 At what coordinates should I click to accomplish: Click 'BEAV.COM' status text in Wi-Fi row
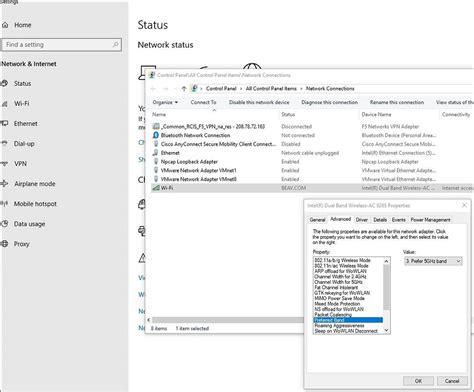click(x=293, y=188)
